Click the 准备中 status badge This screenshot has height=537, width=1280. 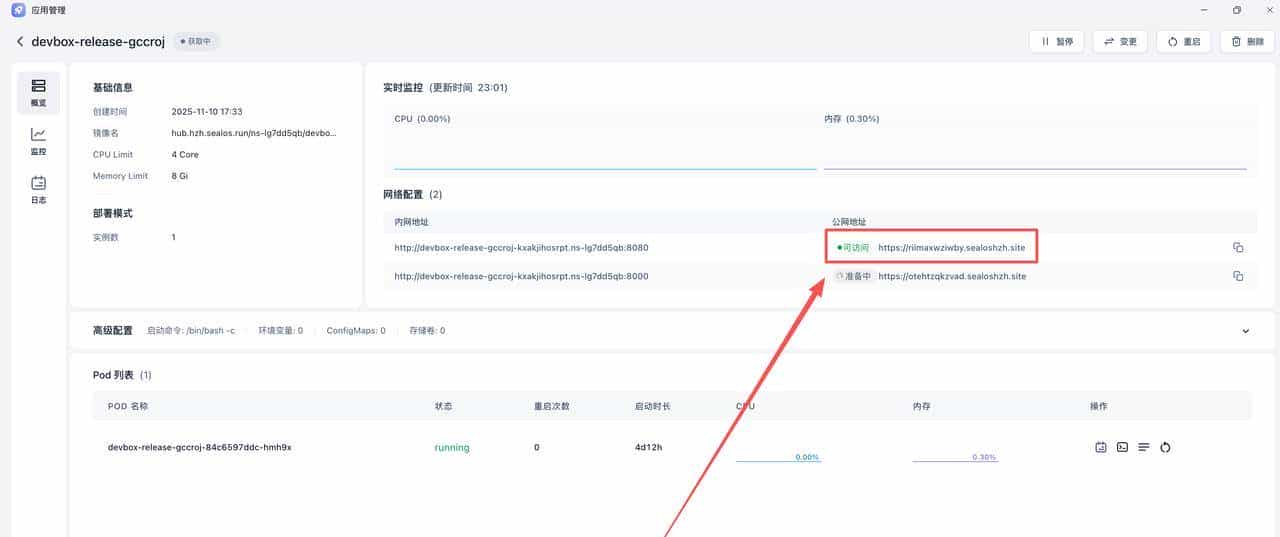pyautogui.click(x=854, y=276)
